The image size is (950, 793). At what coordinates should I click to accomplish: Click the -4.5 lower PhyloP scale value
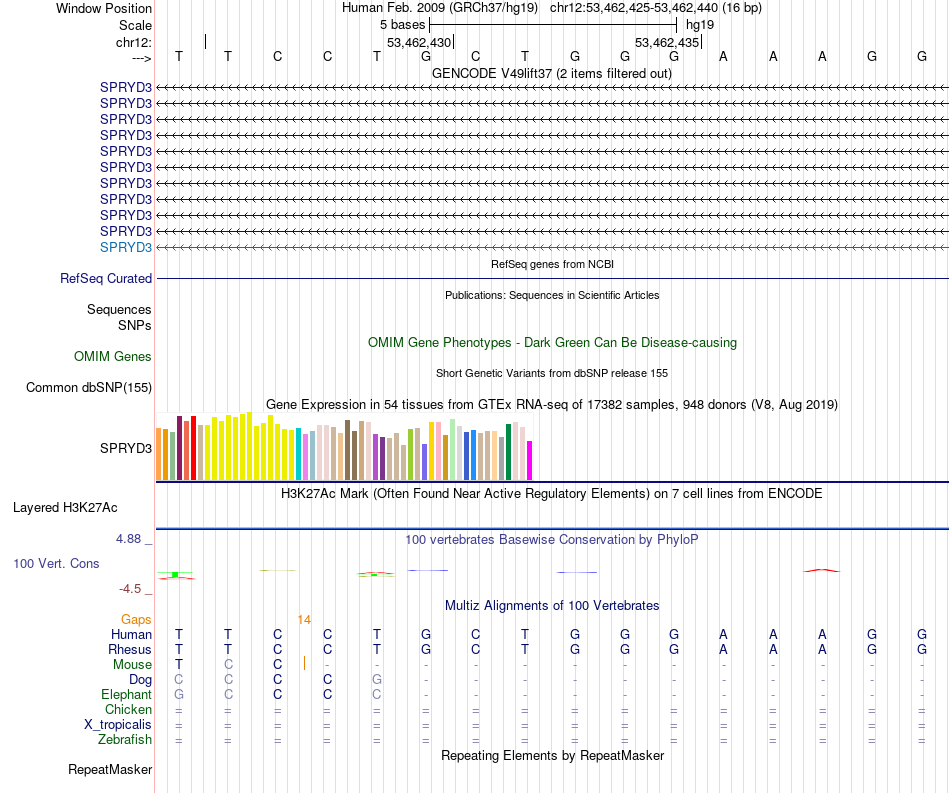[130, 589]
